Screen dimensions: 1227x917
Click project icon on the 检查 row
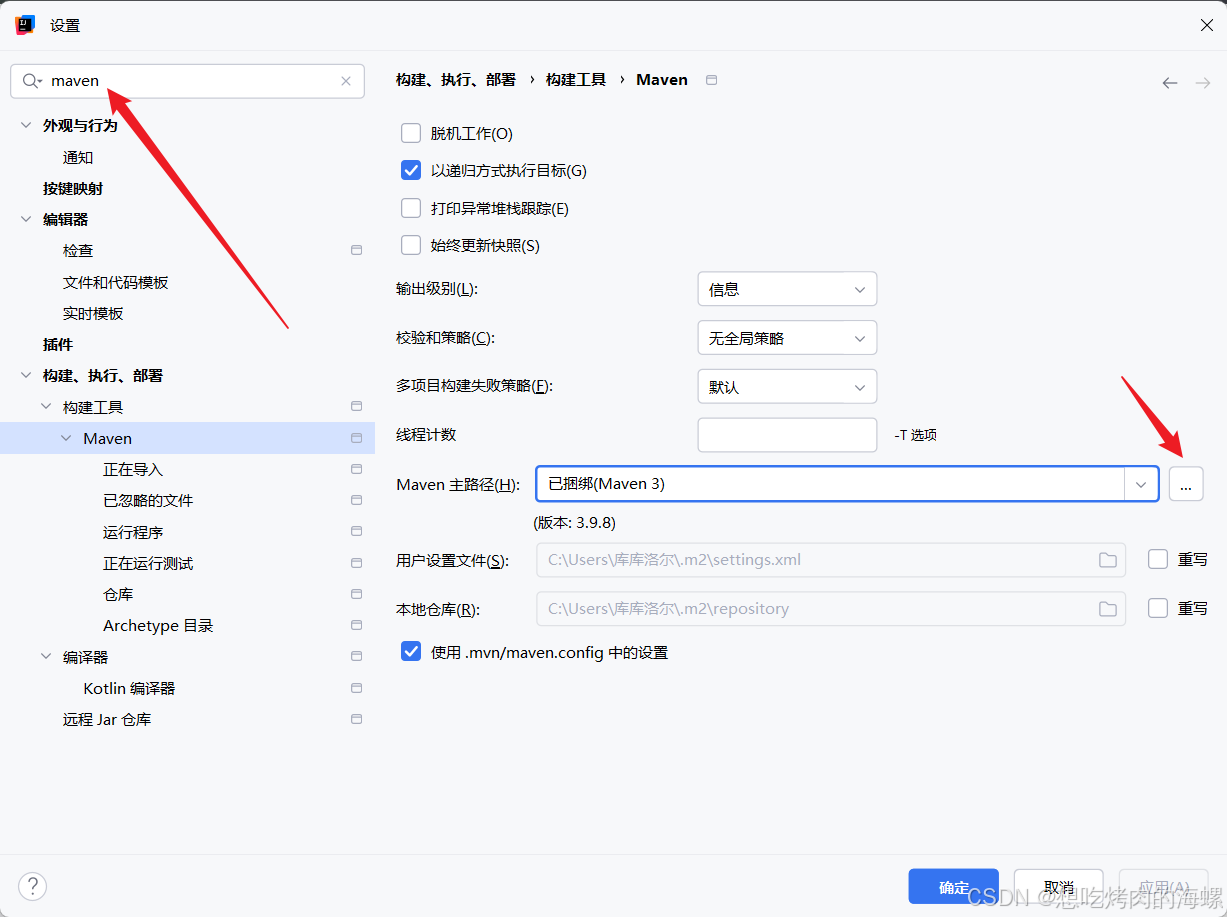point(356,250)
